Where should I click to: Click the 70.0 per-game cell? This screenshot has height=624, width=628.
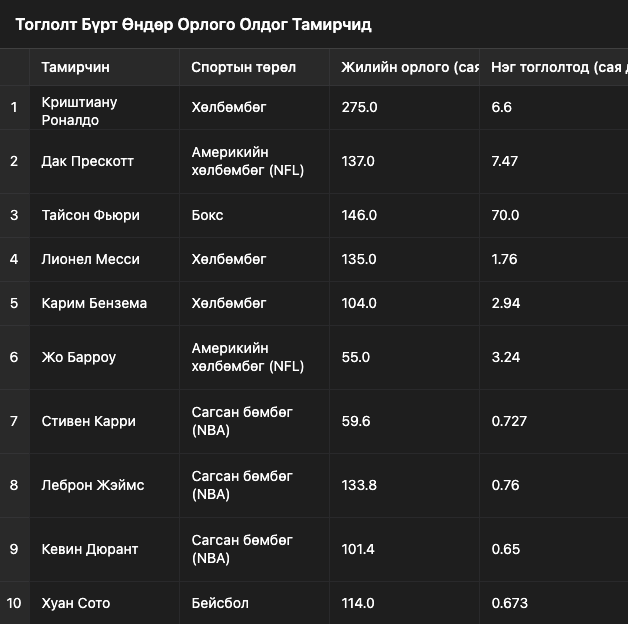(554, 215)
